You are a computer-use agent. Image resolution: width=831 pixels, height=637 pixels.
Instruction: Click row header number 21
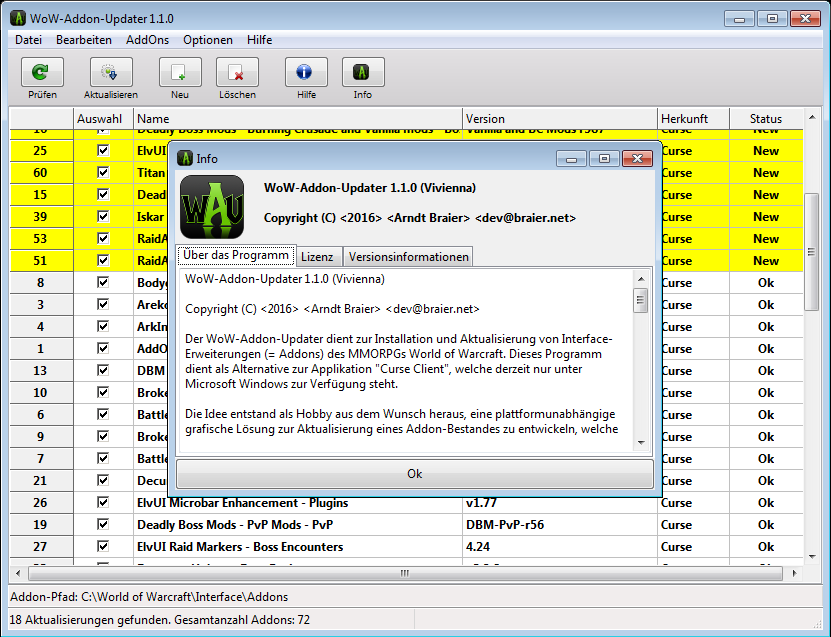(40, 481)
